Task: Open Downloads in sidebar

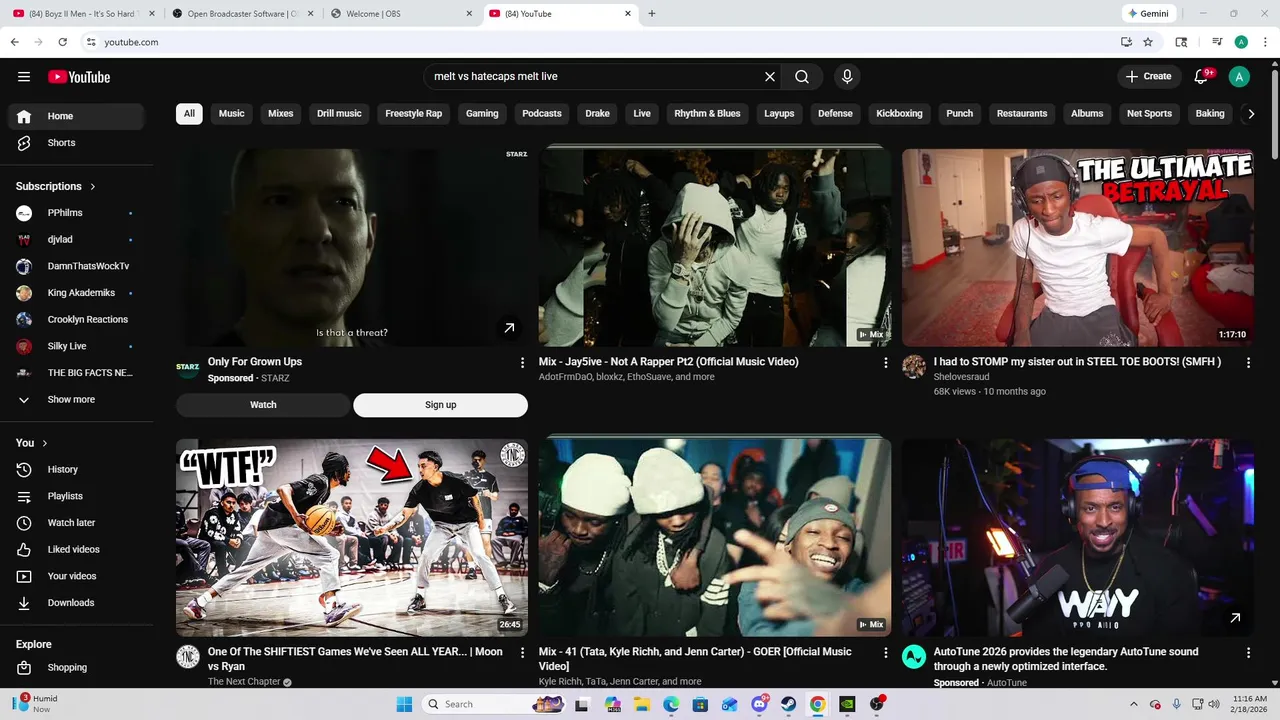Action: click(77, 603)
